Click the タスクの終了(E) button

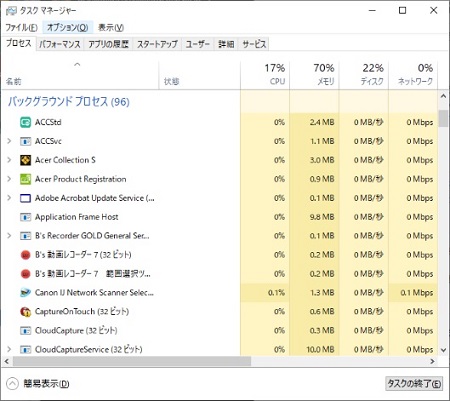click(414, 384)
